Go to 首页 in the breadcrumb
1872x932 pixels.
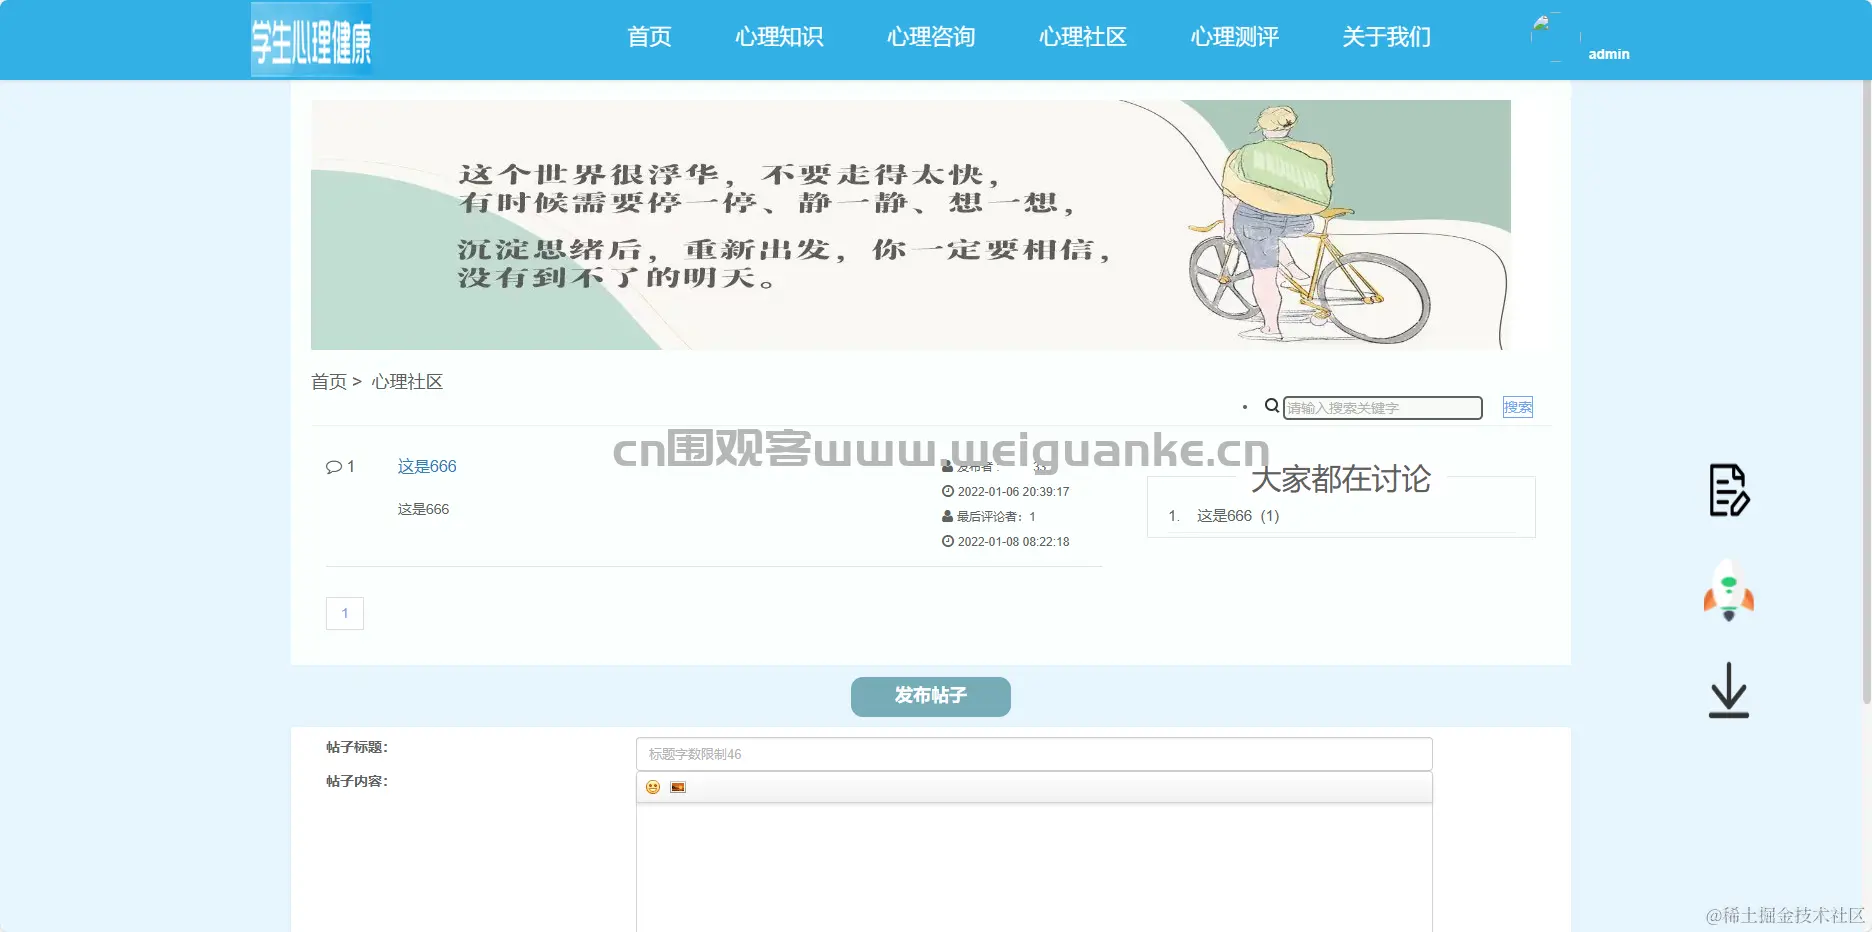click(x=329, y=382)
